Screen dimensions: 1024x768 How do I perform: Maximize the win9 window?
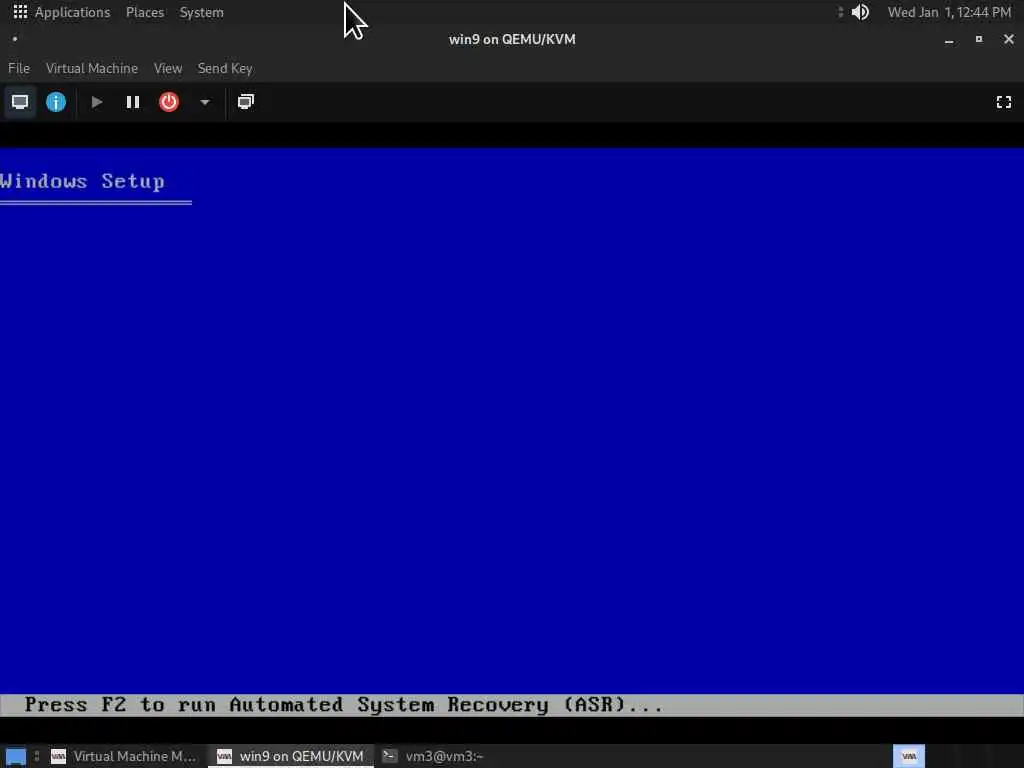click(978, 39)
